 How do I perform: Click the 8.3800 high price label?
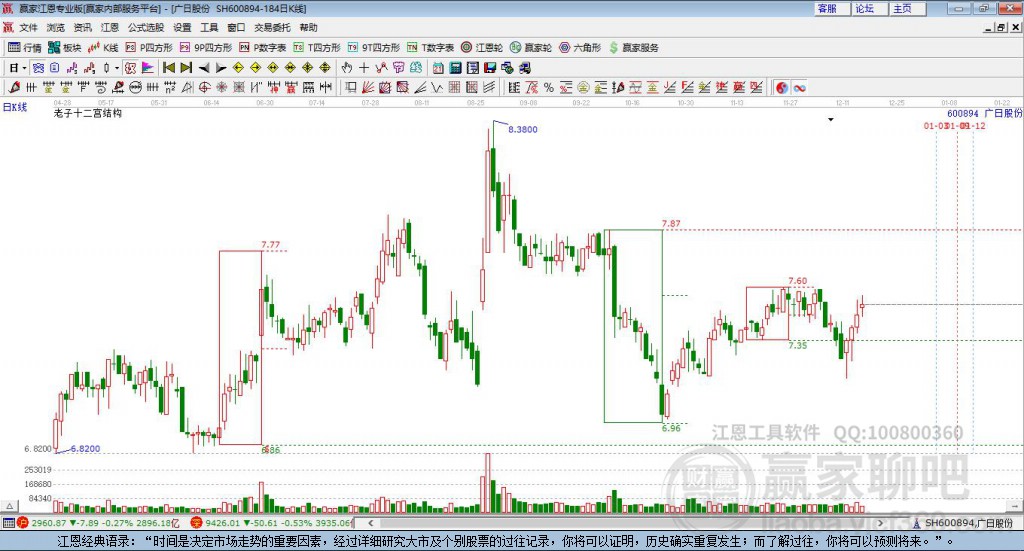(523, 129)
